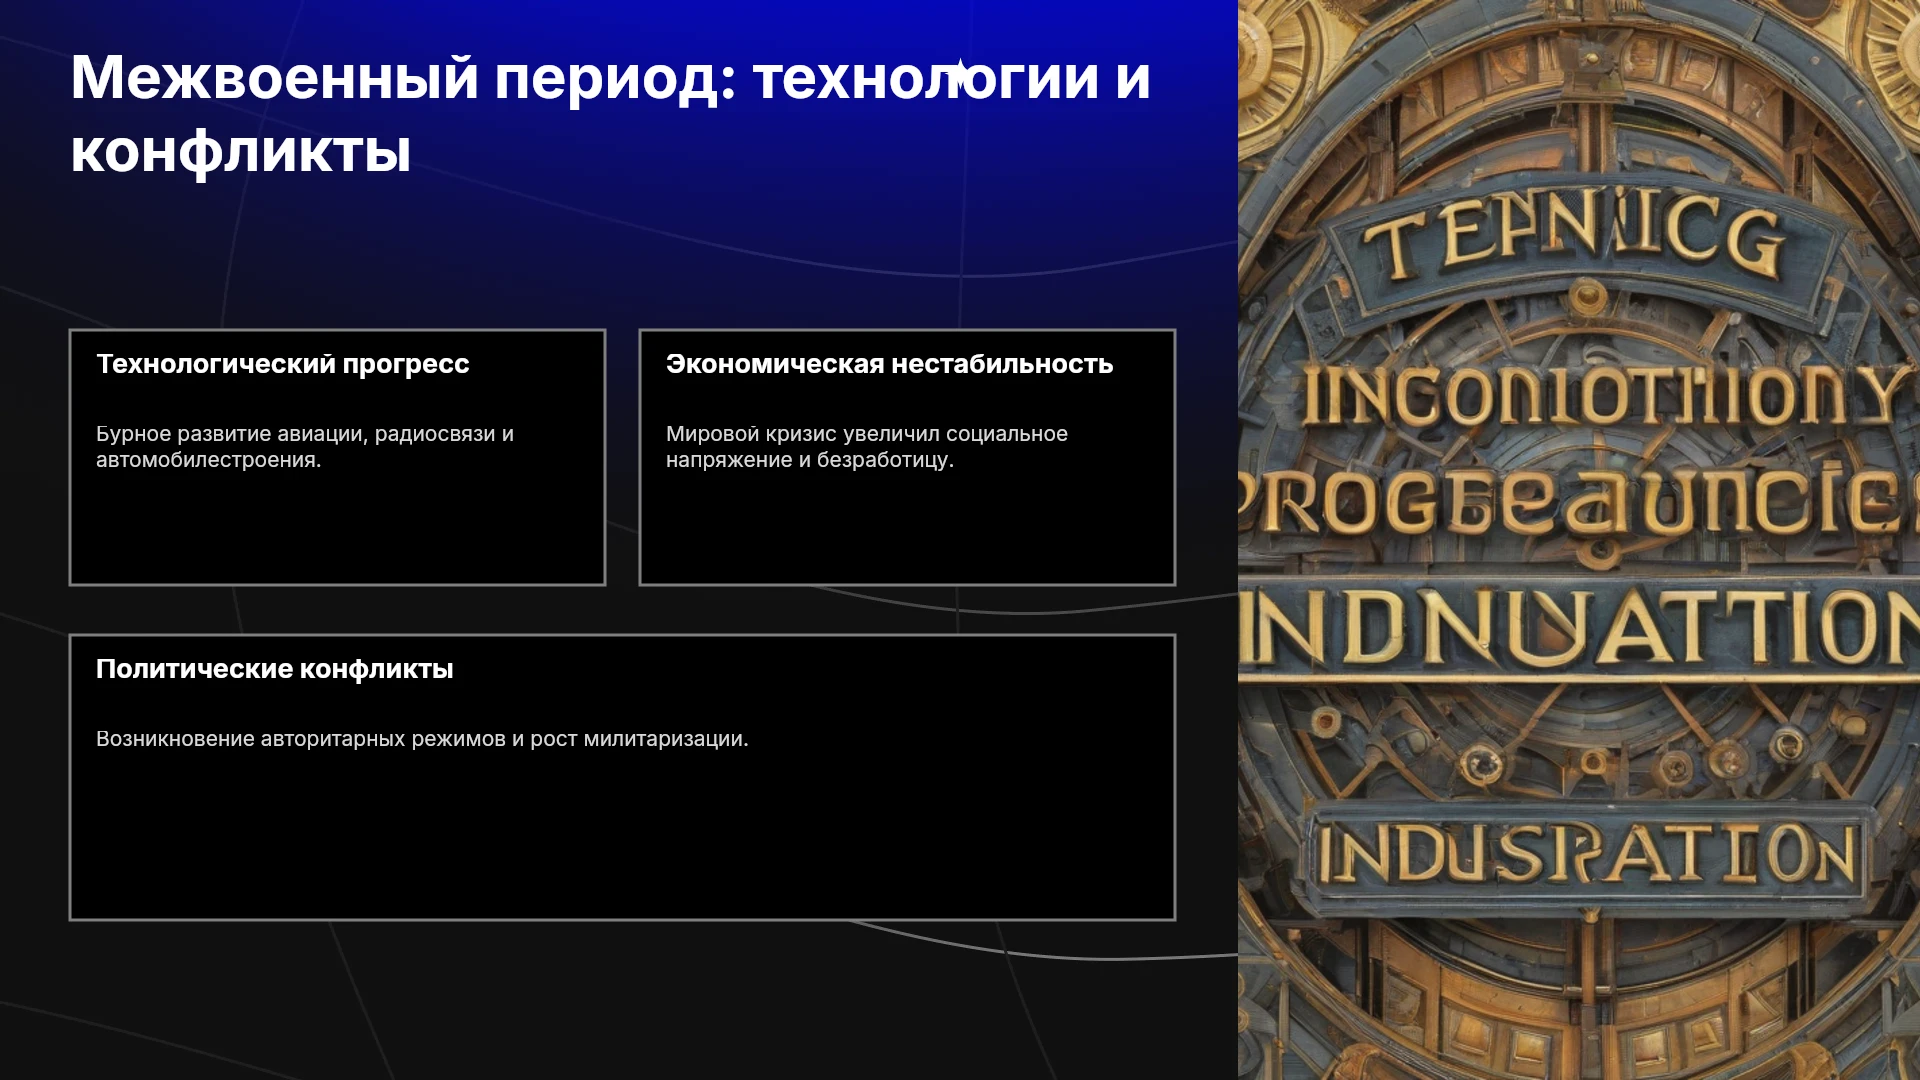Click the golden "INCONIOTIION" lettering in the image
Screen dimensions: 1920x1080
click(x=1600, y=396)
